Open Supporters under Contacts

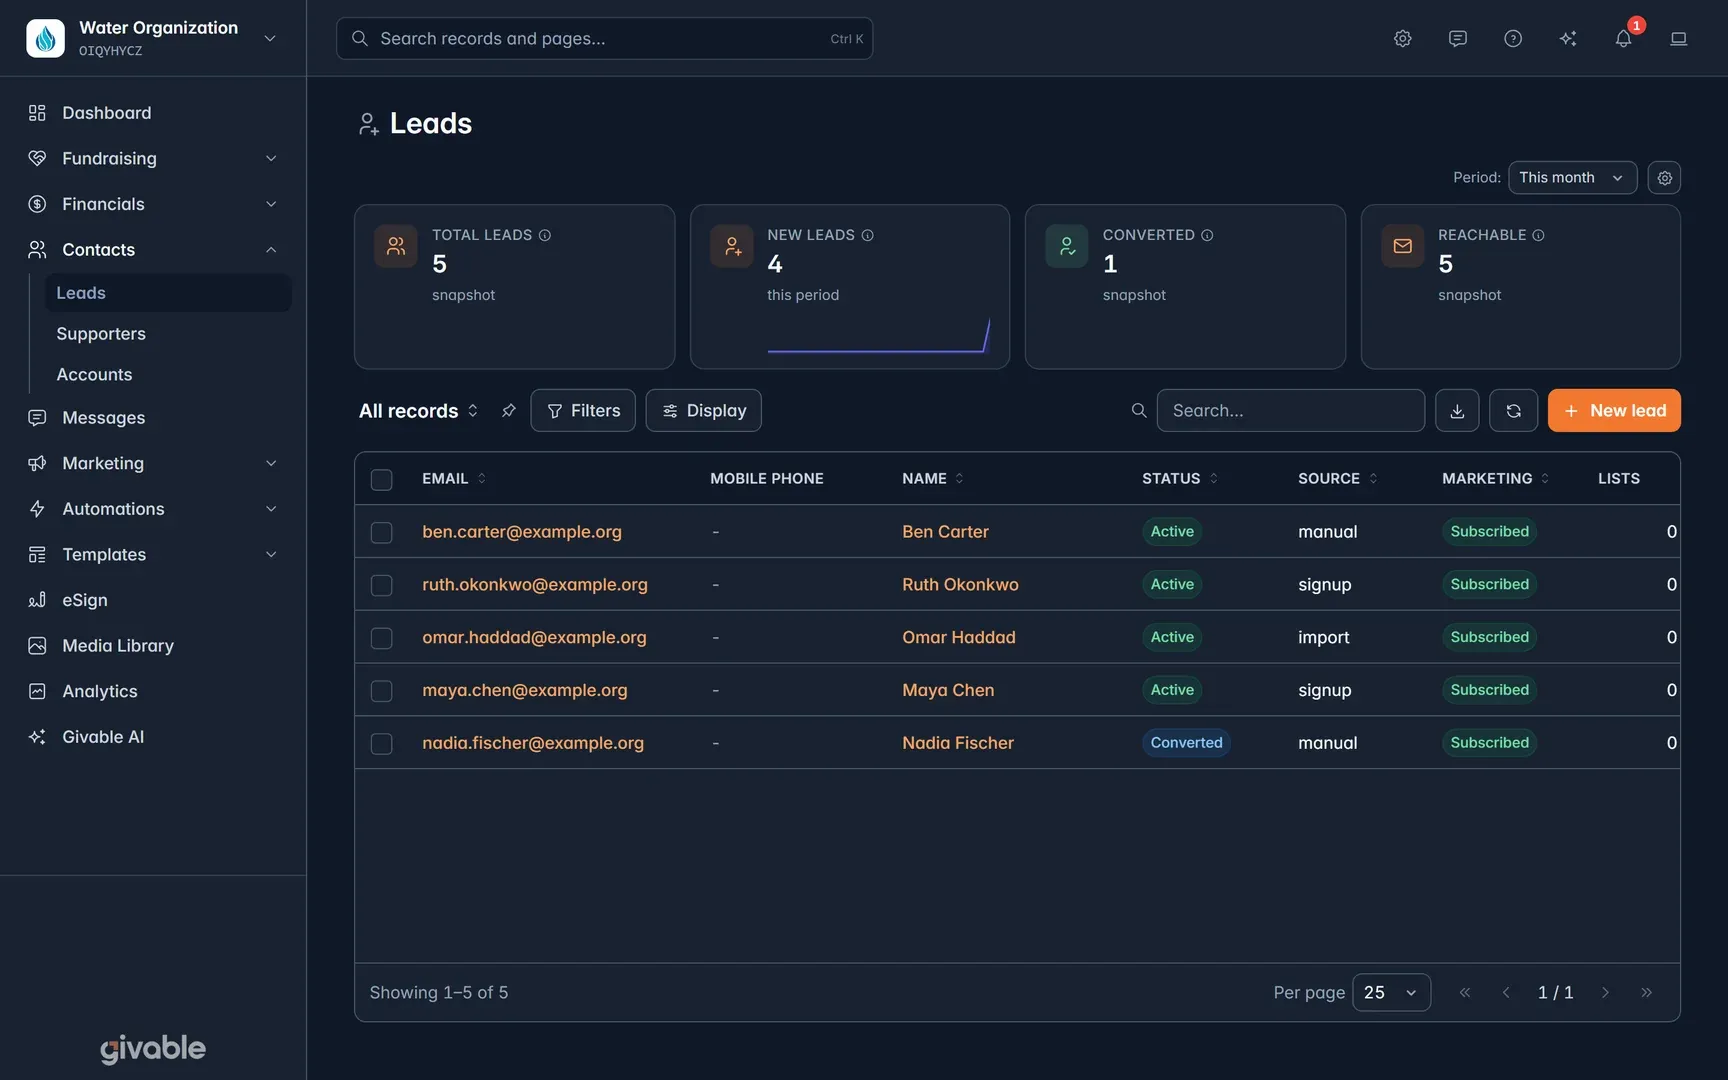point(168,333)
